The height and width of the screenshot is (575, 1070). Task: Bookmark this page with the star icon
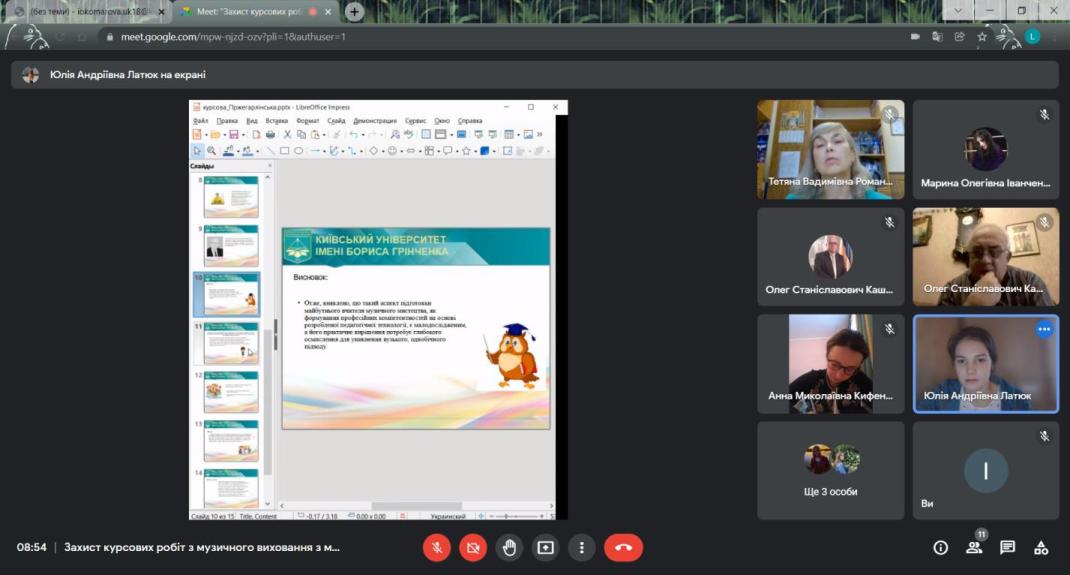click(982, 36)
